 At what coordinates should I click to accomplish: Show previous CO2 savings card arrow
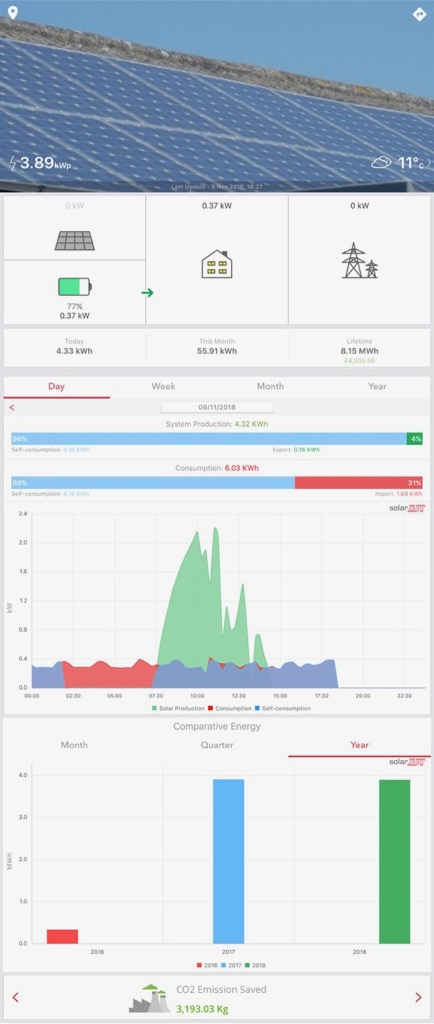(x=16, y=997)
